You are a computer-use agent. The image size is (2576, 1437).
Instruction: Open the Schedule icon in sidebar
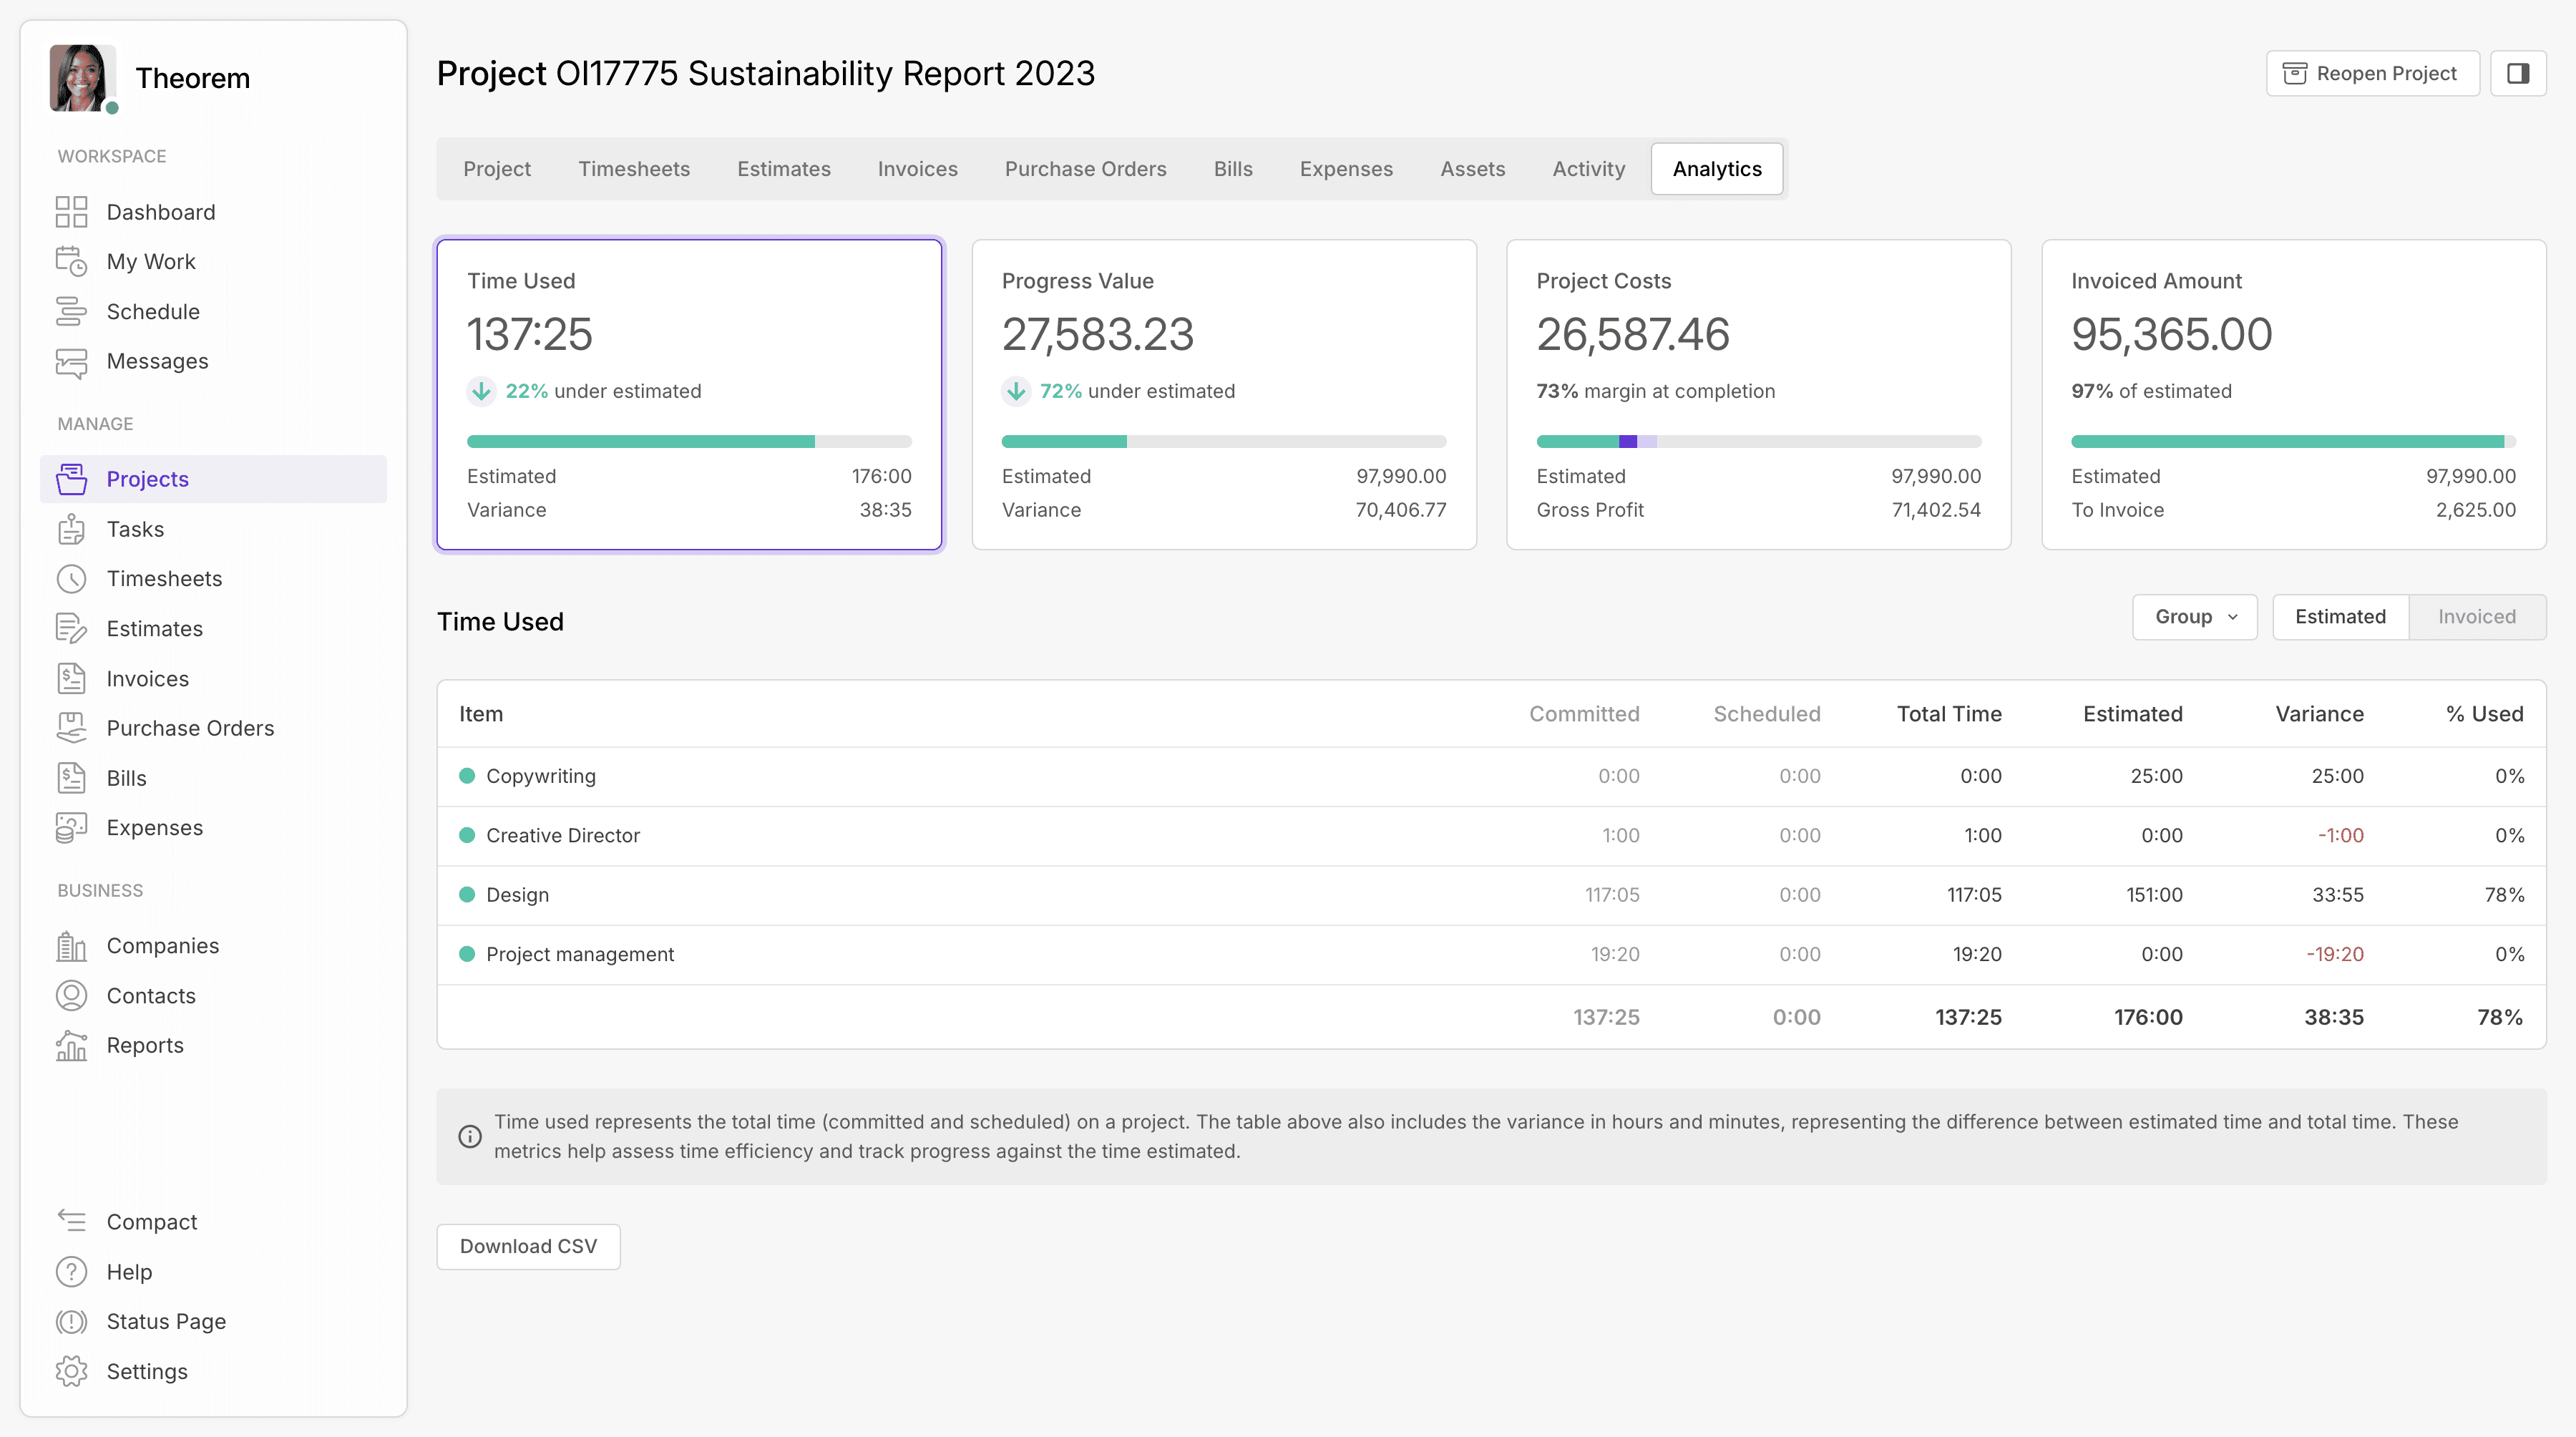click(x=71, y=312)
